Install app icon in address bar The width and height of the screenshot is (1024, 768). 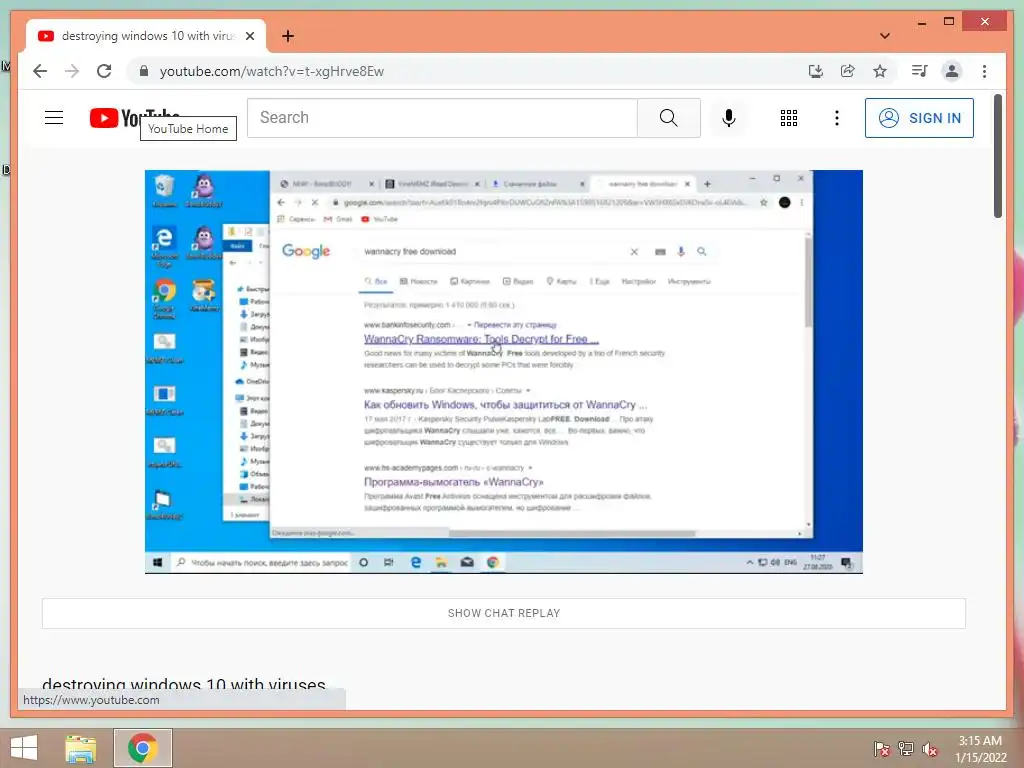click(816, 71)
